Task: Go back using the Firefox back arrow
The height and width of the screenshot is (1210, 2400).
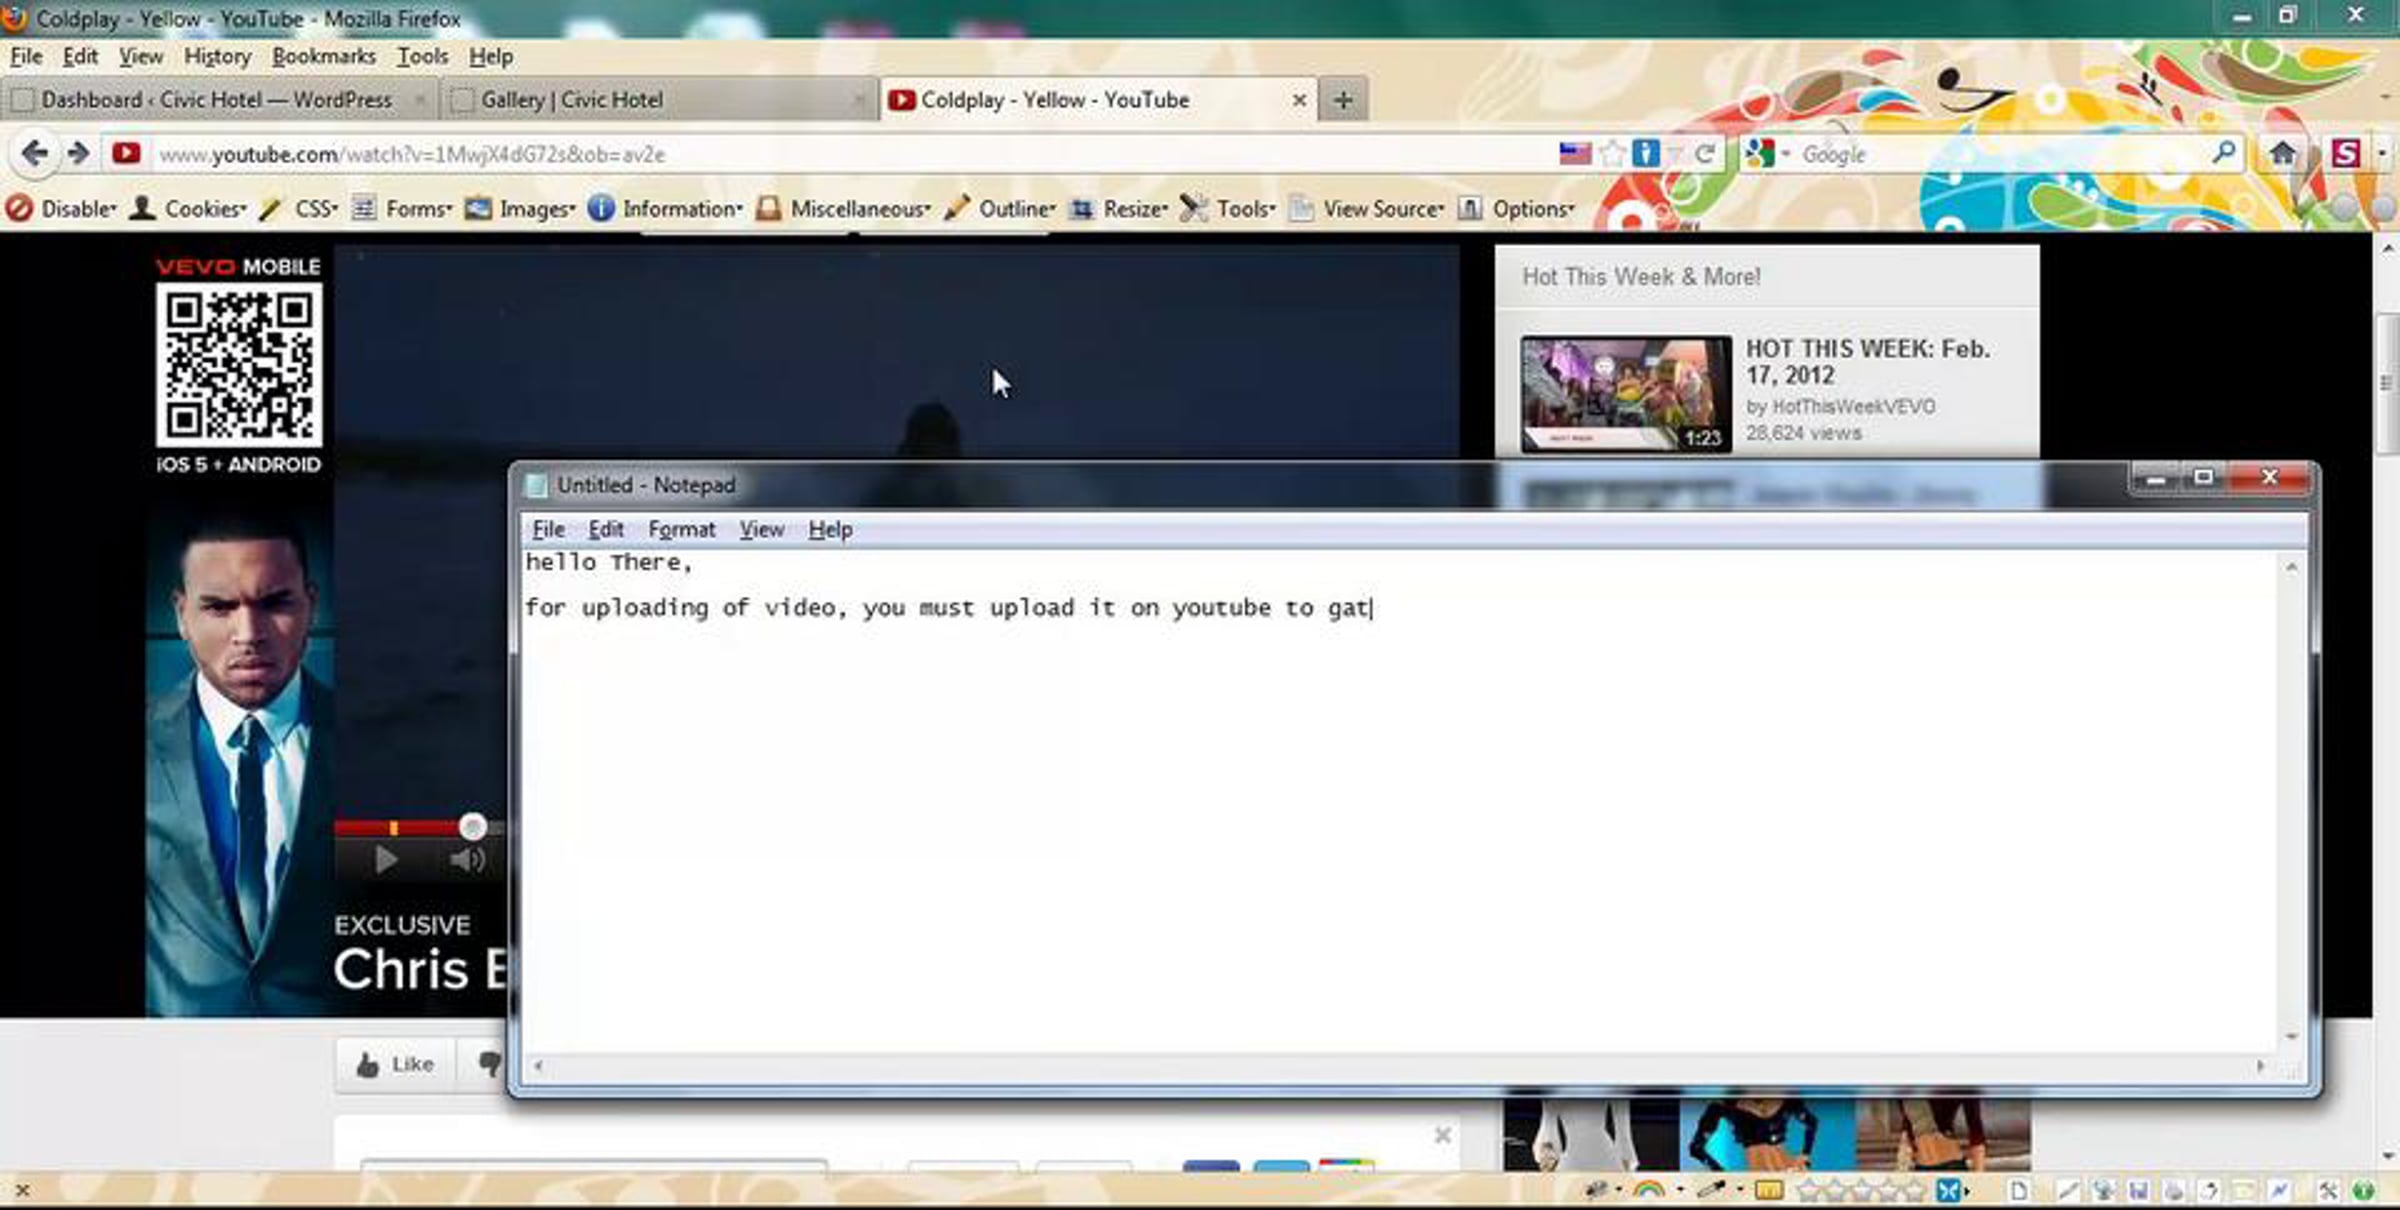Action: point(34,153)
